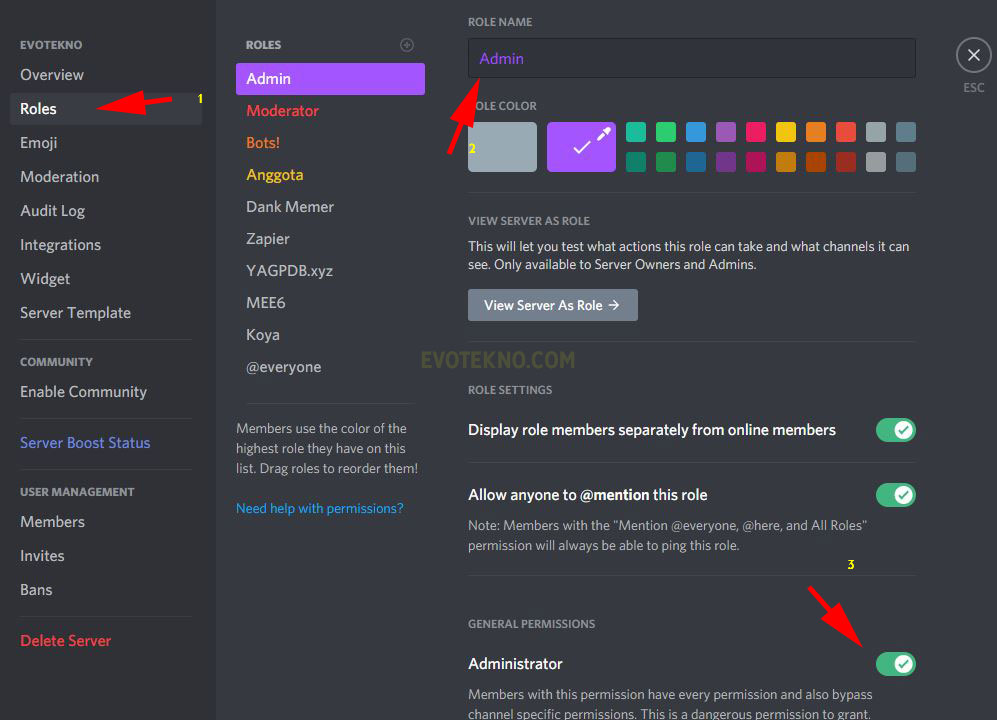Click View Server As Role button
The height and width of the screenshot is (720, 997).
552,305
